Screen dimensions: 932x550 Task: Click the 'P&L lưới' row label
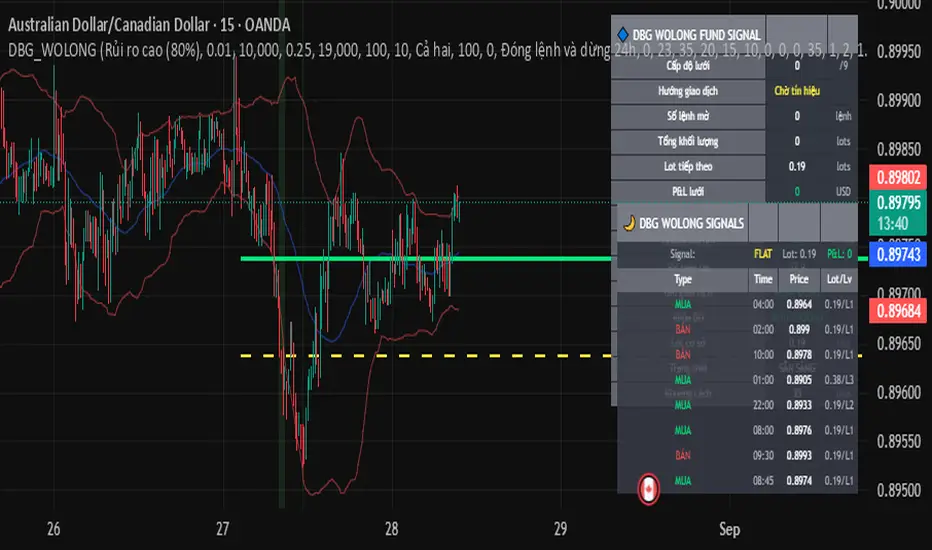point(688,191)
